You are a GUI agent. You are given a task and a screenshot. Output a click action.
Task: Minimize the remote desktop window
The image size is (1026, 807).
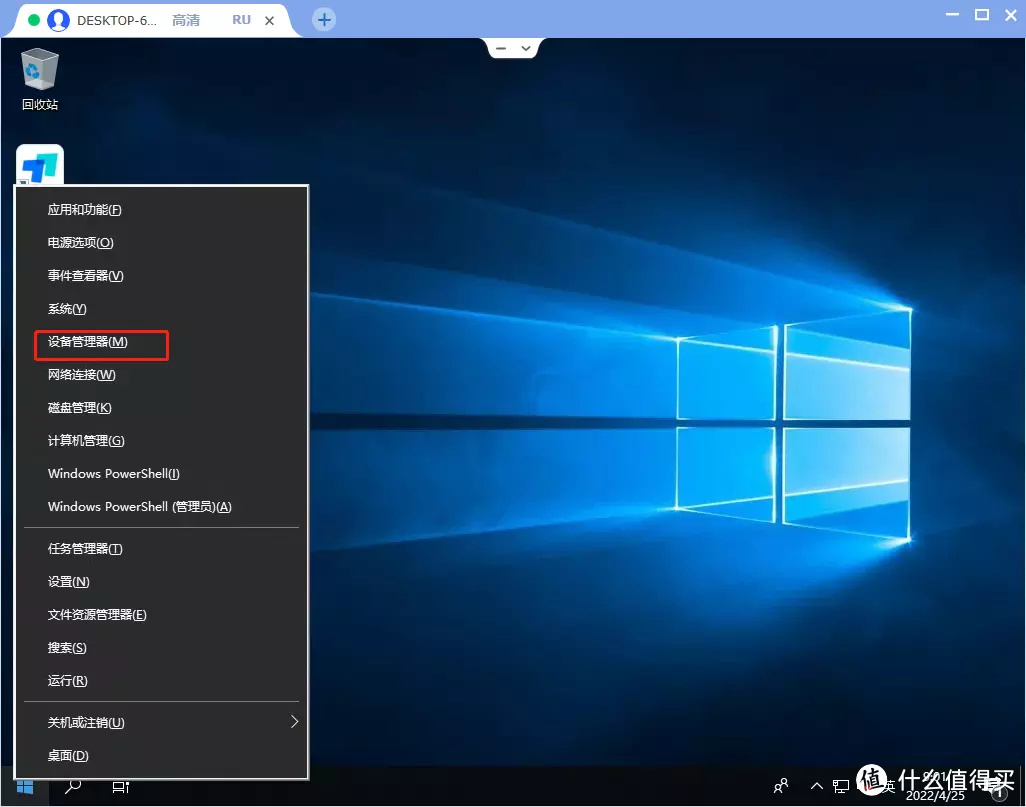tap(953, 14)
